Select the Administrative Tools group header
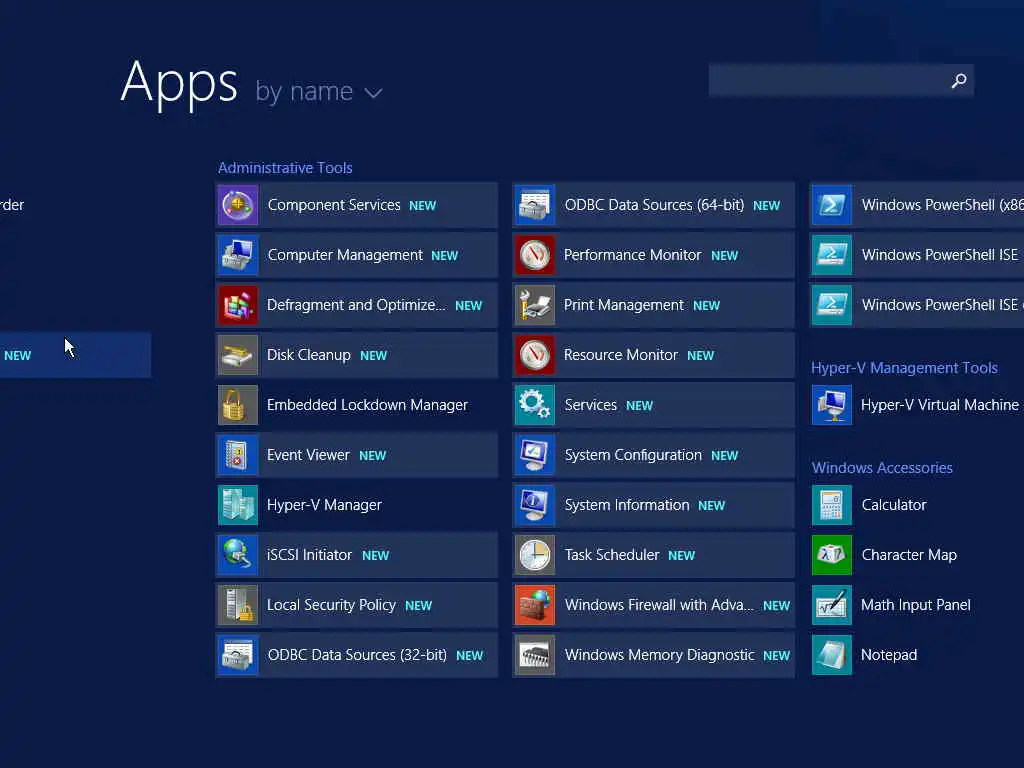The height and width of the screenshot is (768, 1024). click(x=285, y=168)
